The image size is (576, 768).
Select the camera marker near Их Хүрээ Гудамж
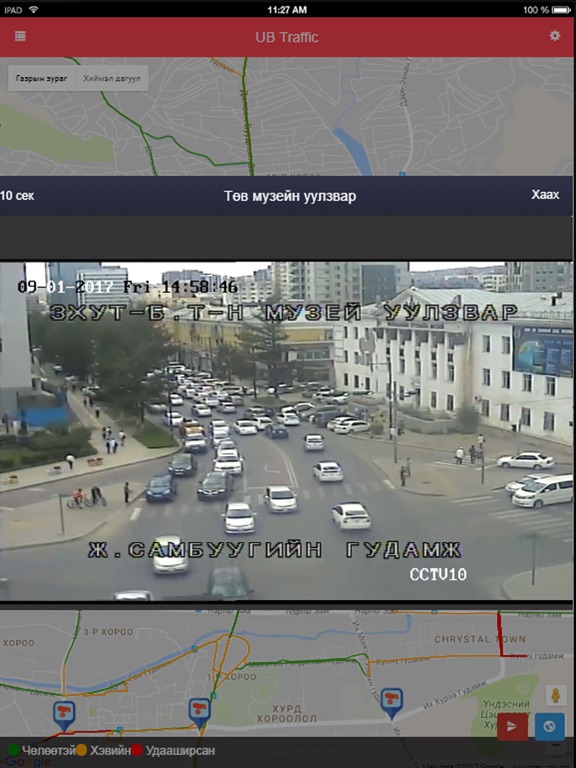[x=391, y=703]
